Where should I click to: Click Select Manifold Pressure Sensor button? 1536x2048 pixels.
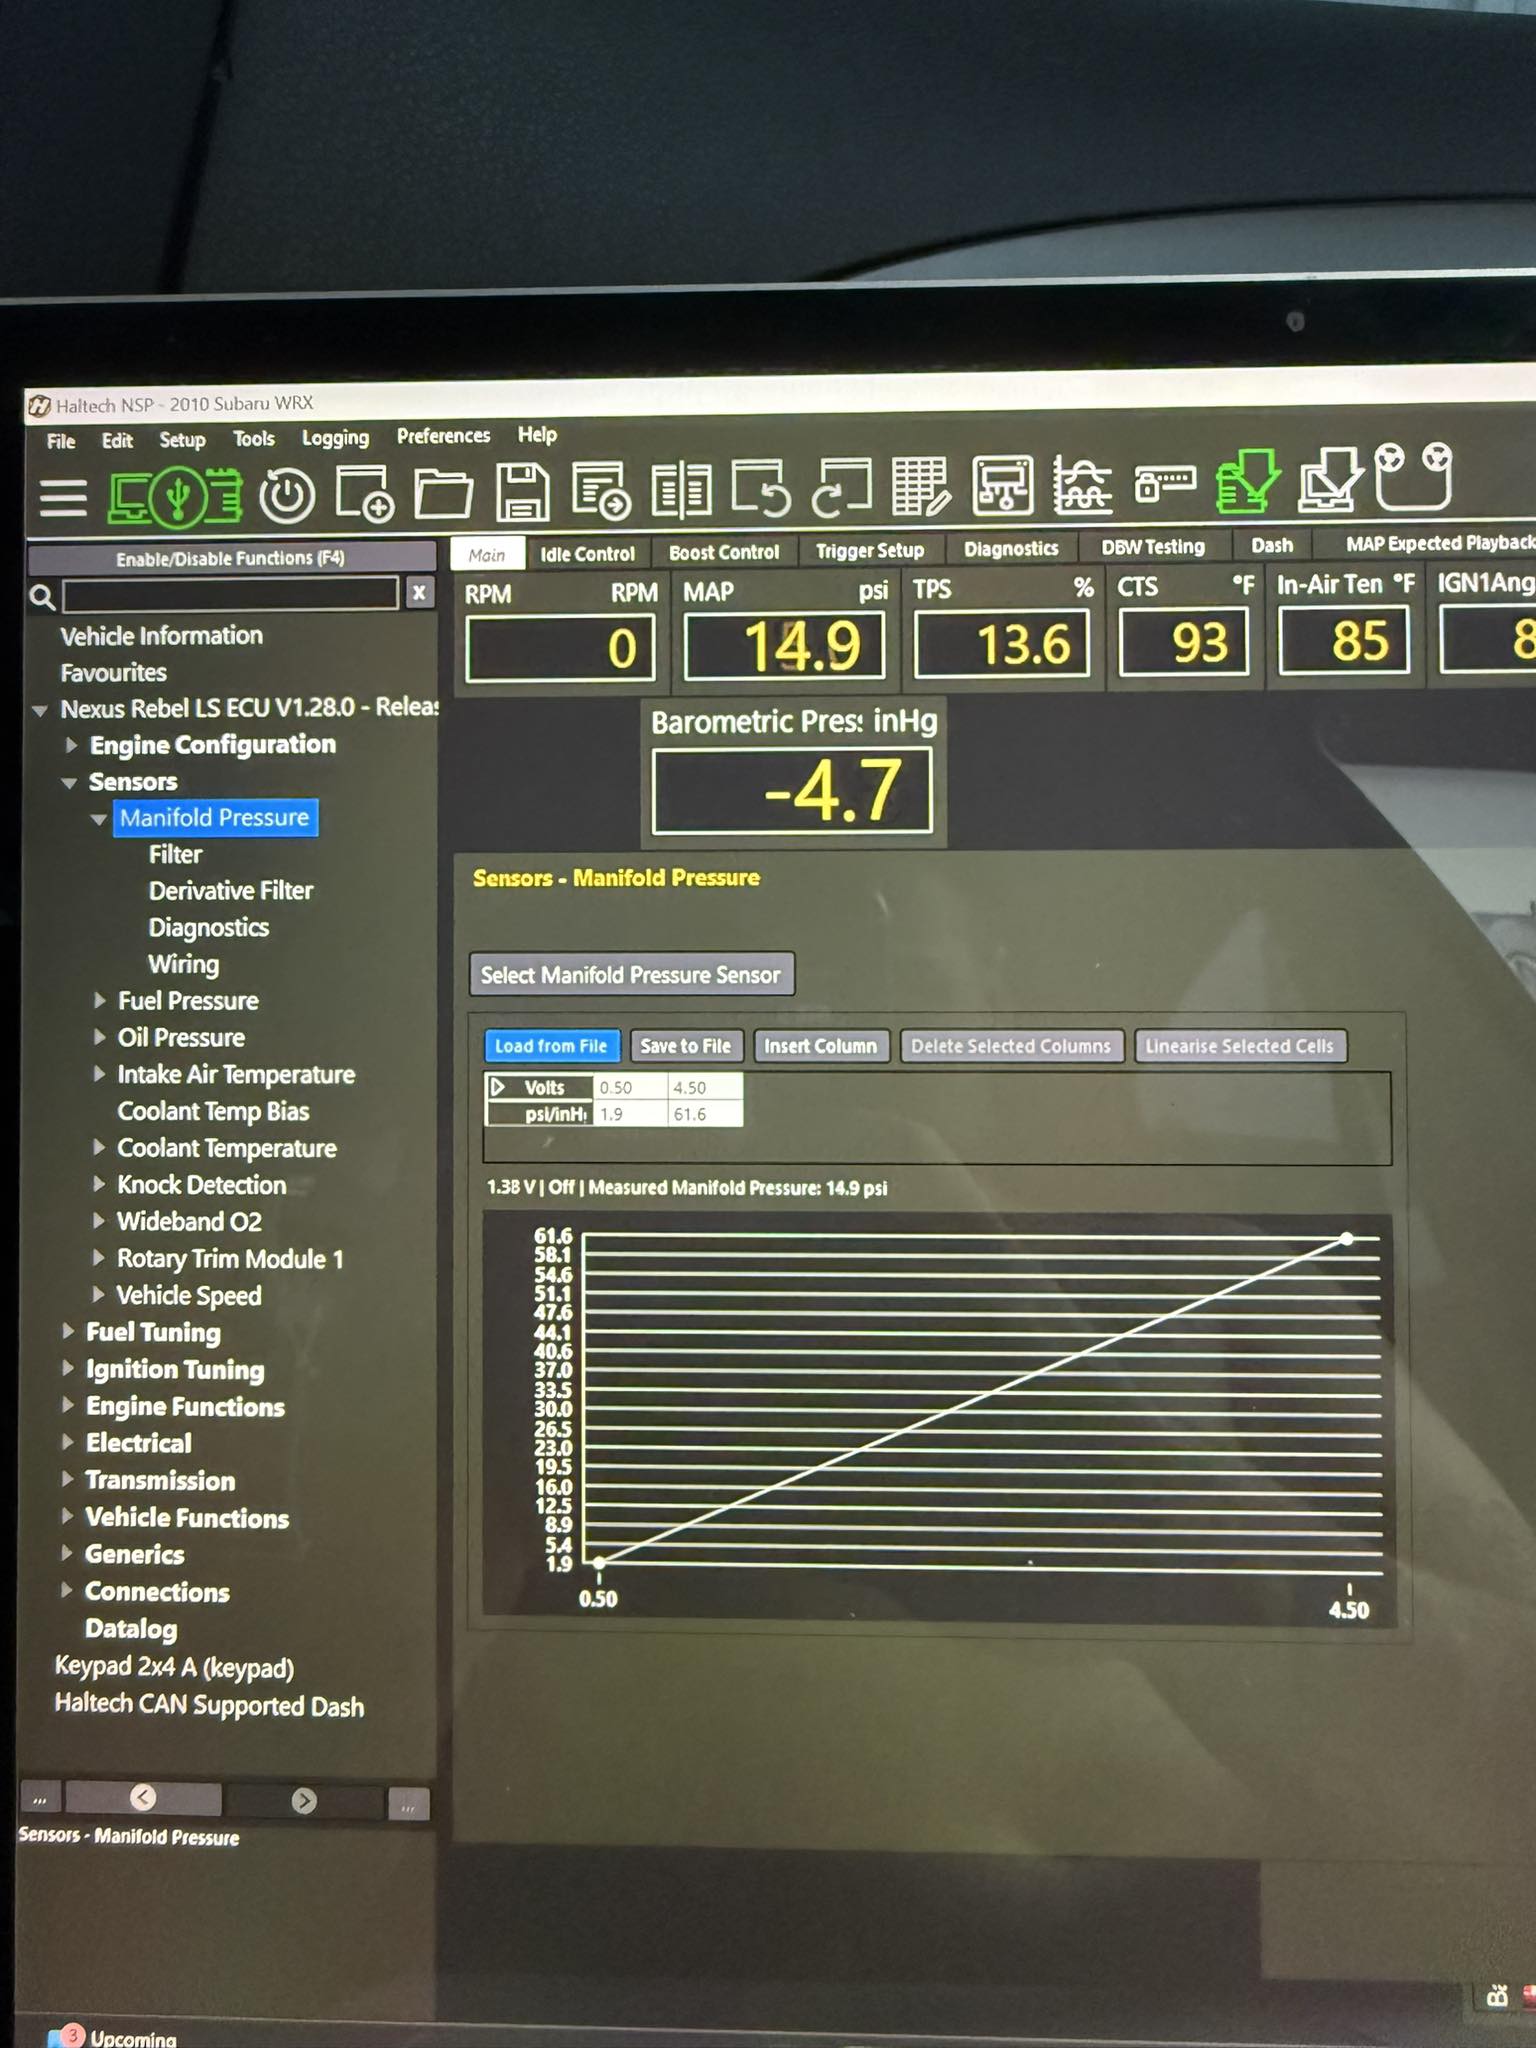(631, 975)
